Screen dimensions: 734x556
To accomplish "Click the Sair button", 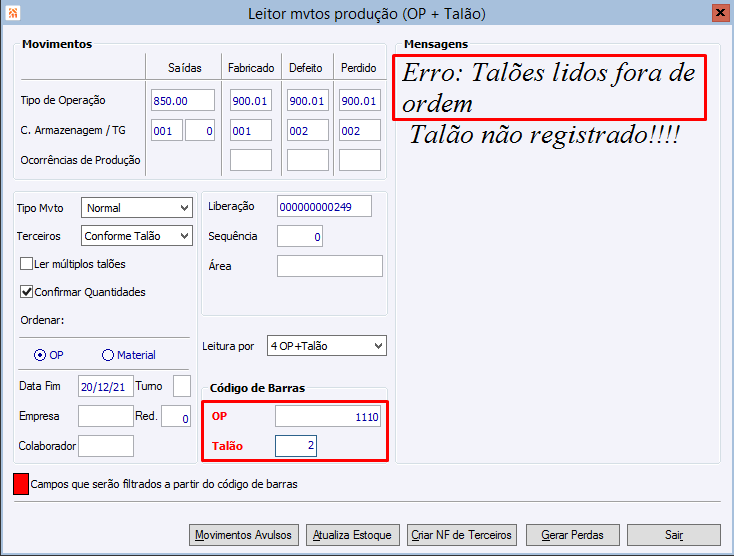I will point(674,534).
